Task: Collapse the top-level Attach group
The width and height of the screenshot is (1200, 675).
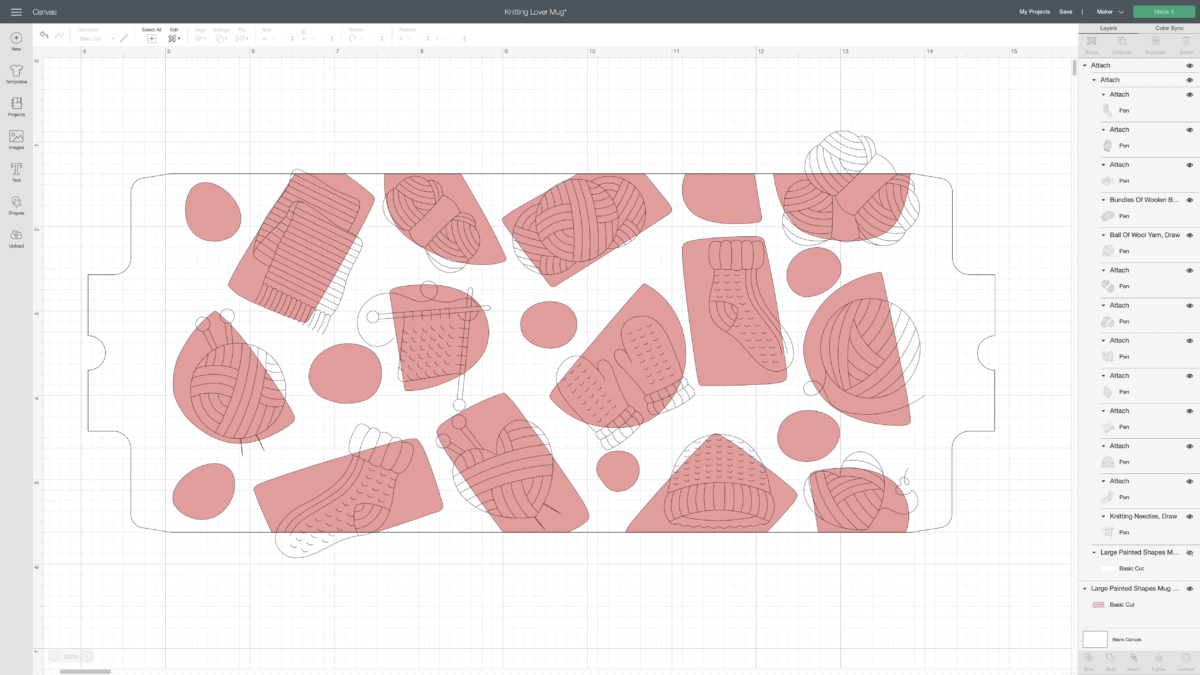Action: click(1085, 65)
